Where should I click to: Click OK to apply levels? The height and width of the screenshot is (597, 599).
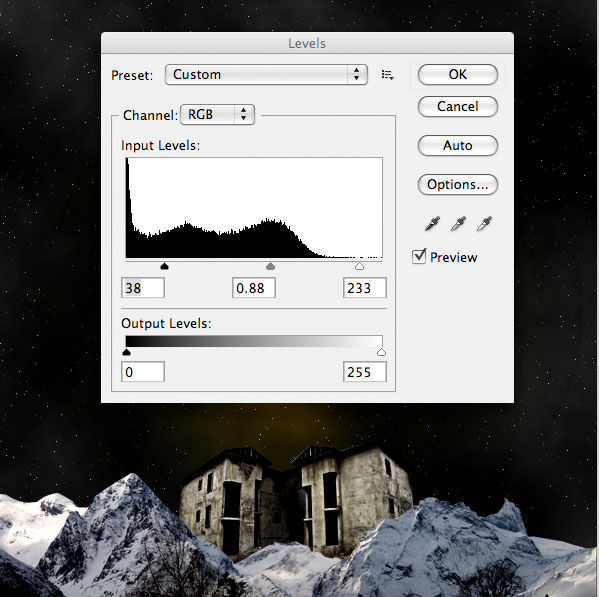[458, 74]
